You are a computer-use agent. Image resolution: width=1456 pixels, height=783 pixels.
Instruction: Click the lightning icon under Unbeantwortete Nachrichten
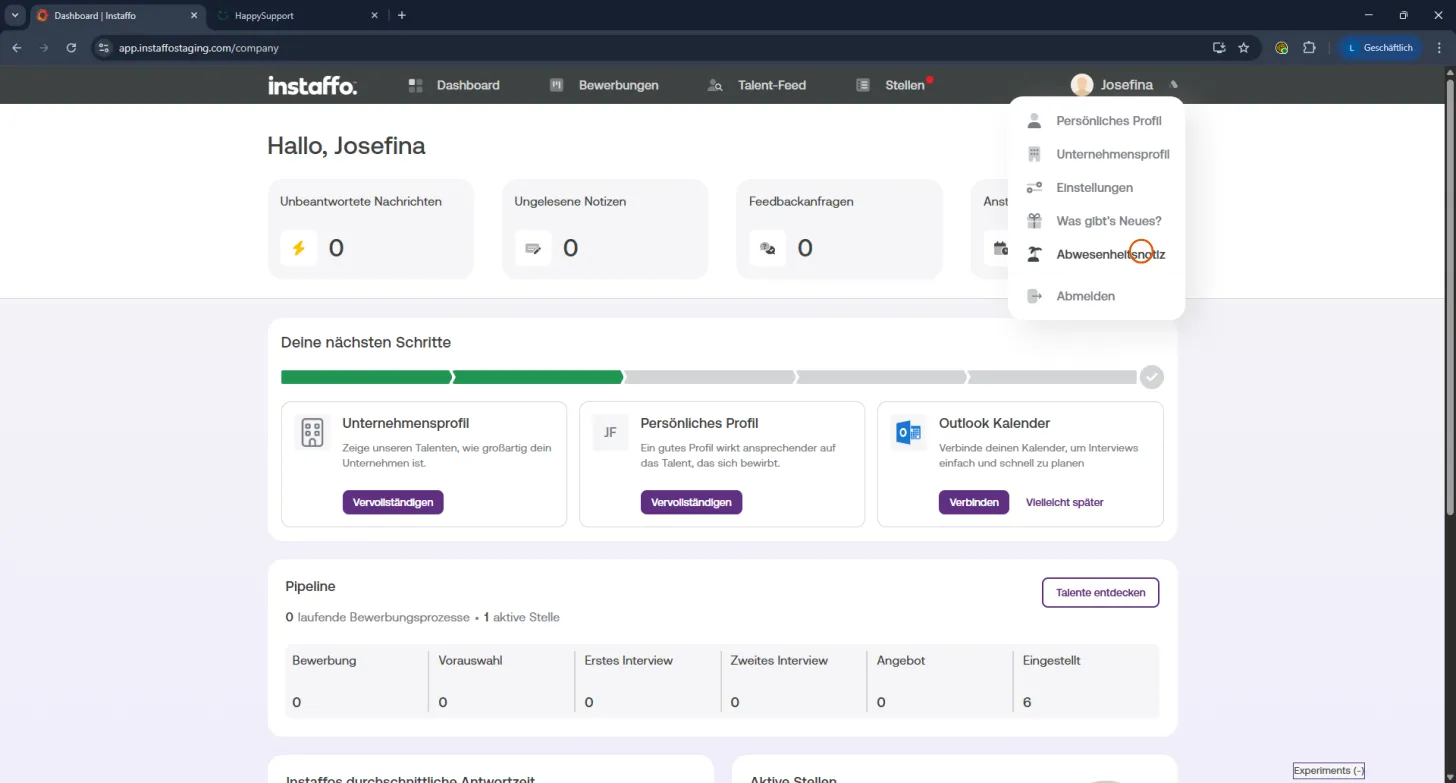coord(298,247)
